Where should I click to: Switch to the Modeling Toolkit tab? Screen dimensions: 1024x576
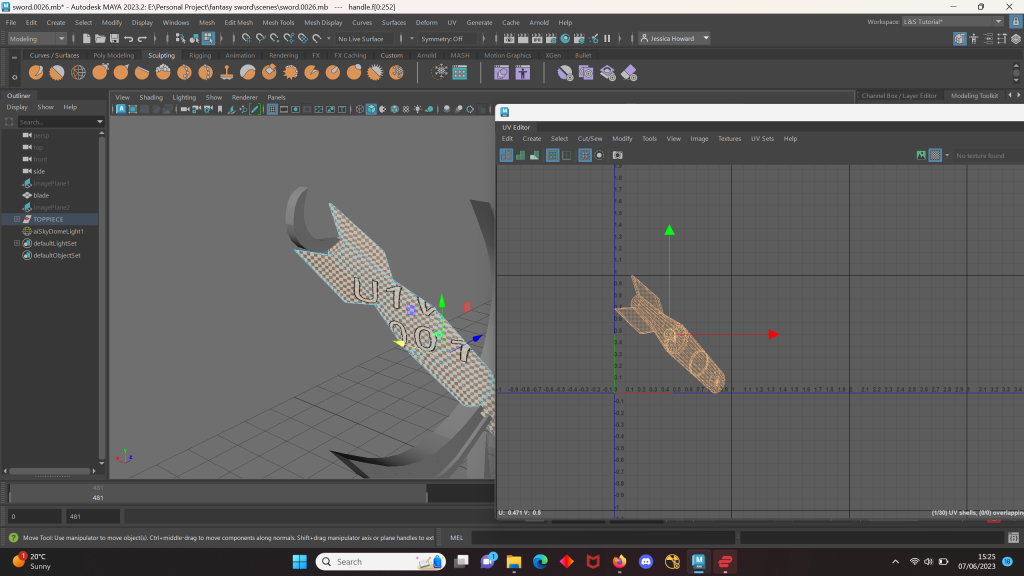click(x=974, y=95)
